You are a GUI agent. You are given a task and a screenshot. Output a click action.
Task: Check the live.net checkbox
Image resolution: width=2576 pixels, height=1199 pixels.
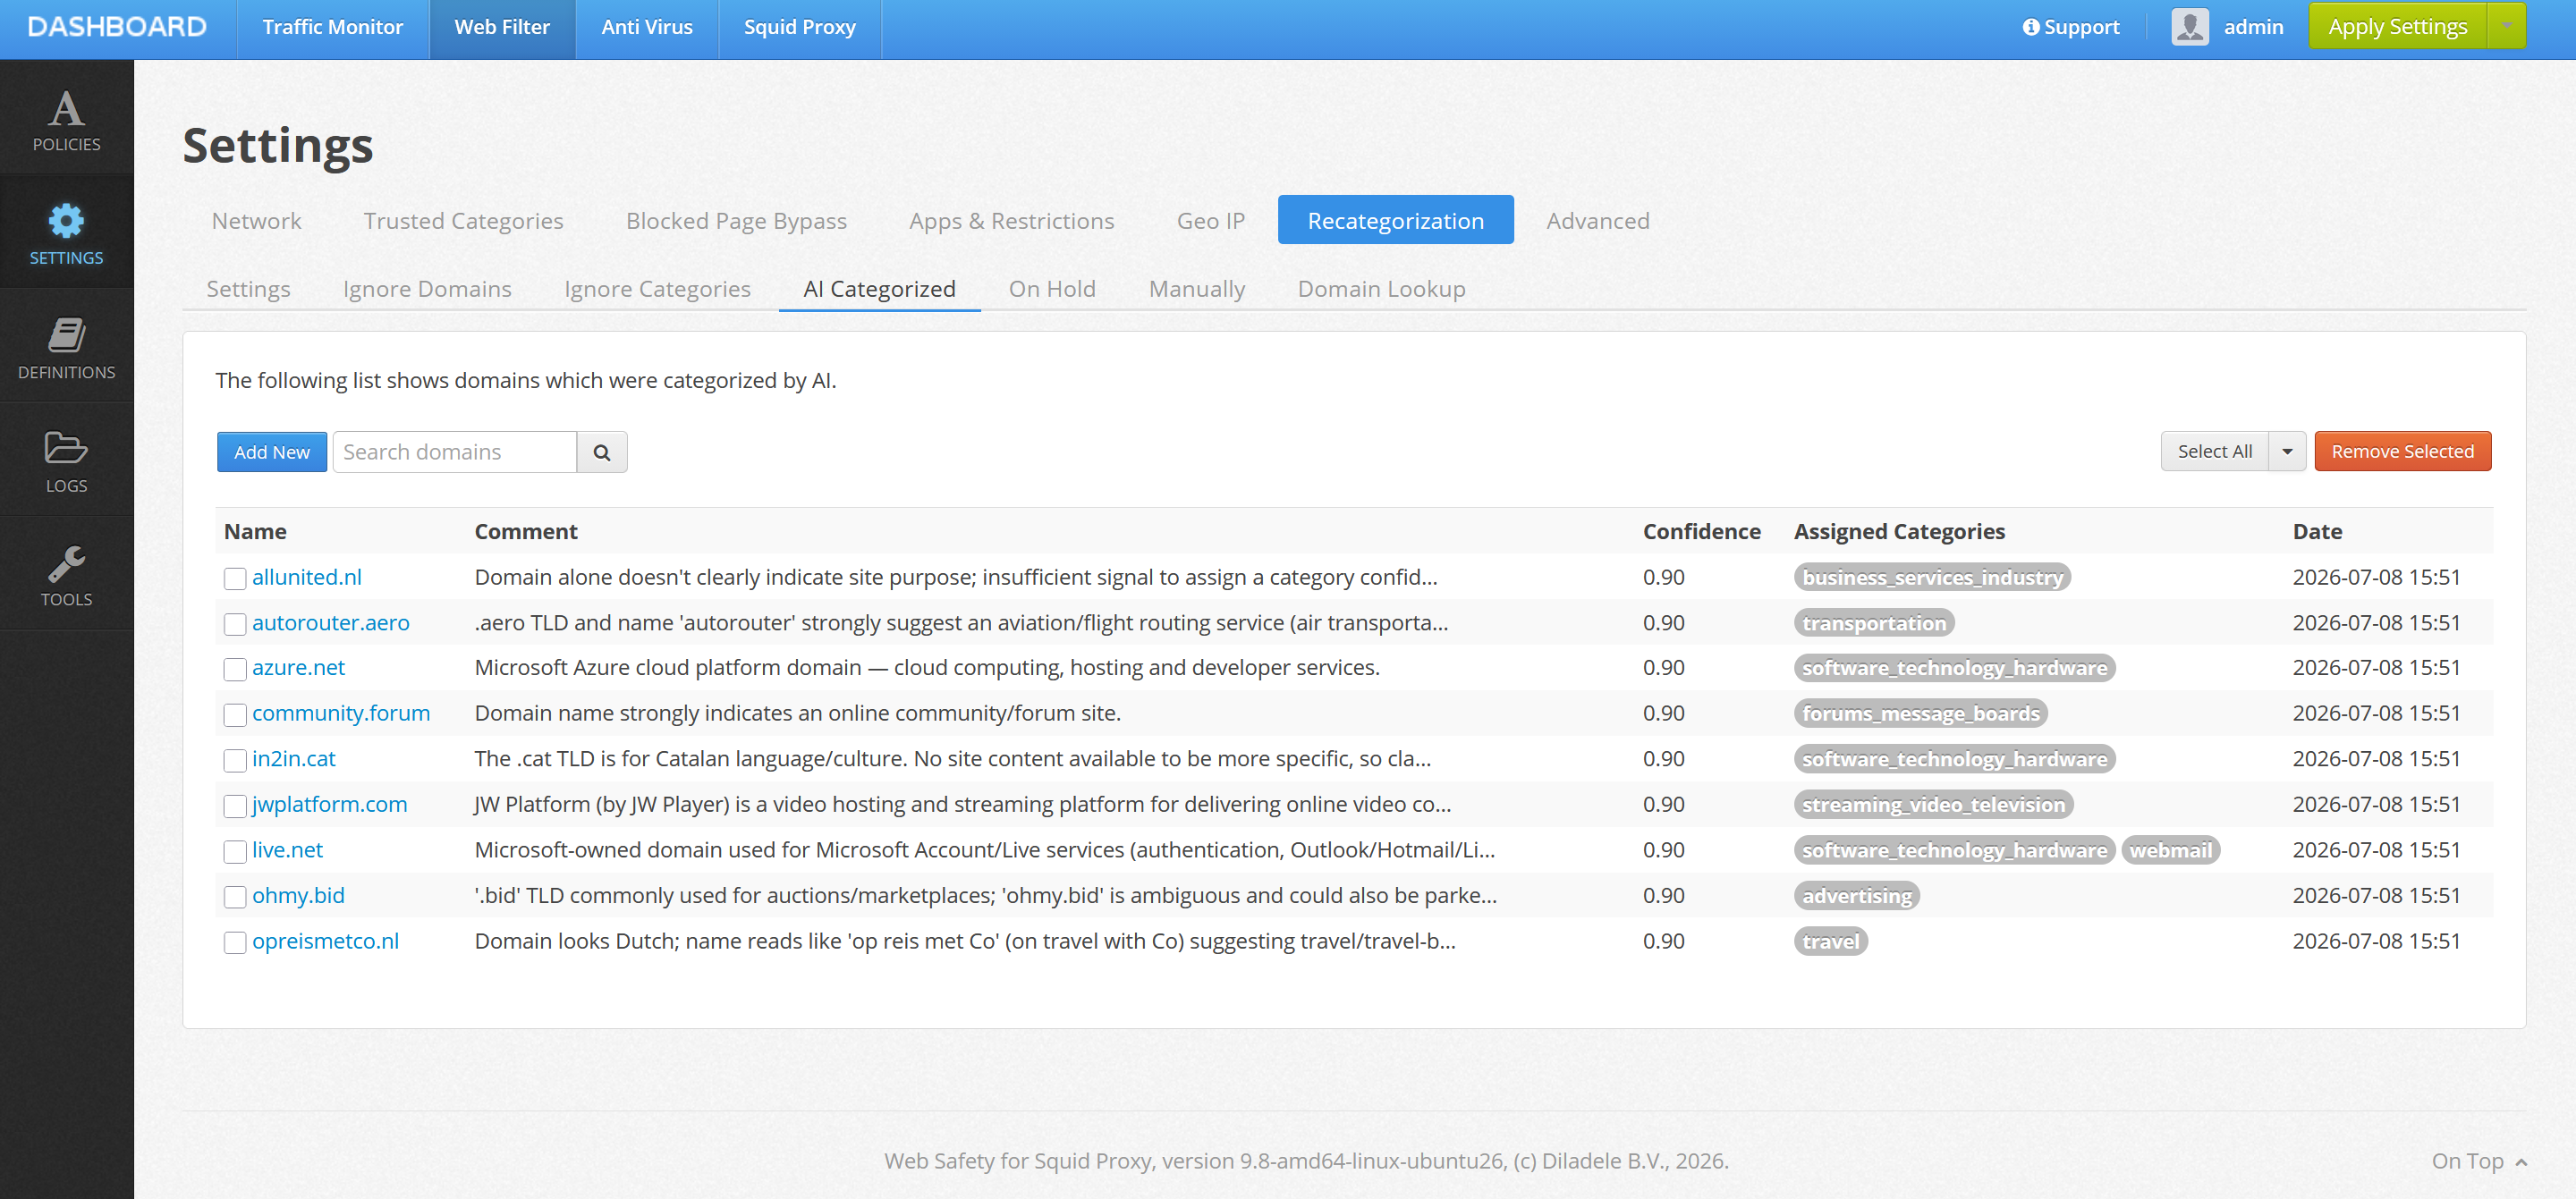(235, 851)
